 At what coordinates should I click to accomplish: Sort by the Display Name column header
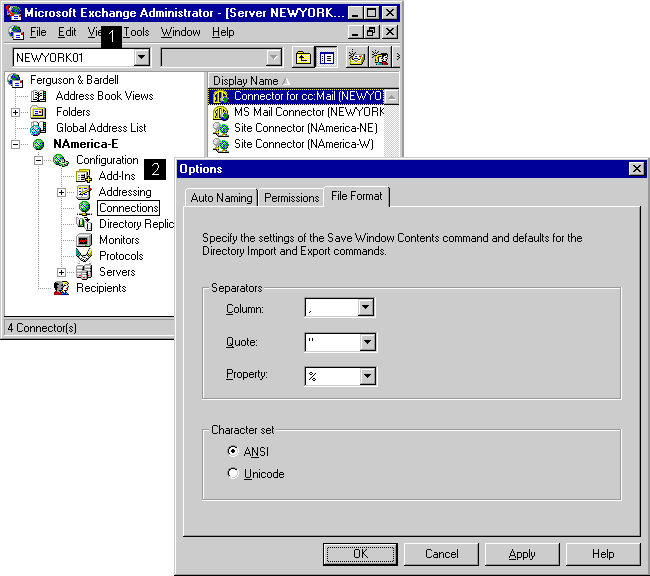tap(303, 81)
